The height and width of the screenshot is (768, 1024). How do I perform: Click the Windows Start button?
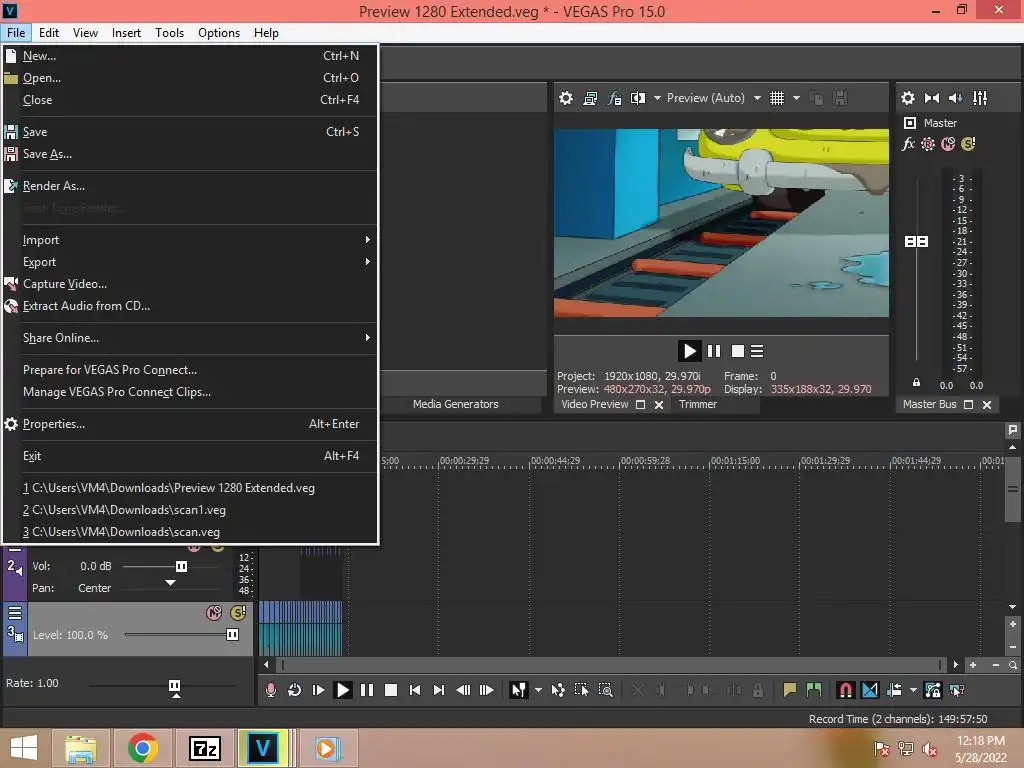(x=24, y=748)
